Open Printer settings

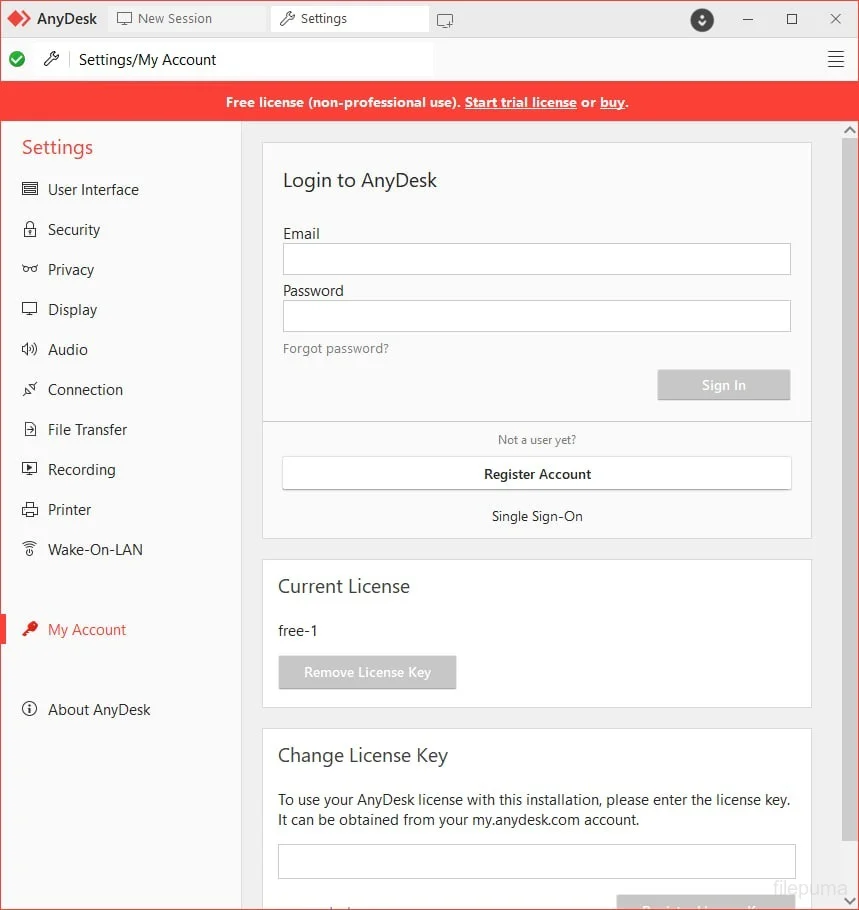click(70, 510)
